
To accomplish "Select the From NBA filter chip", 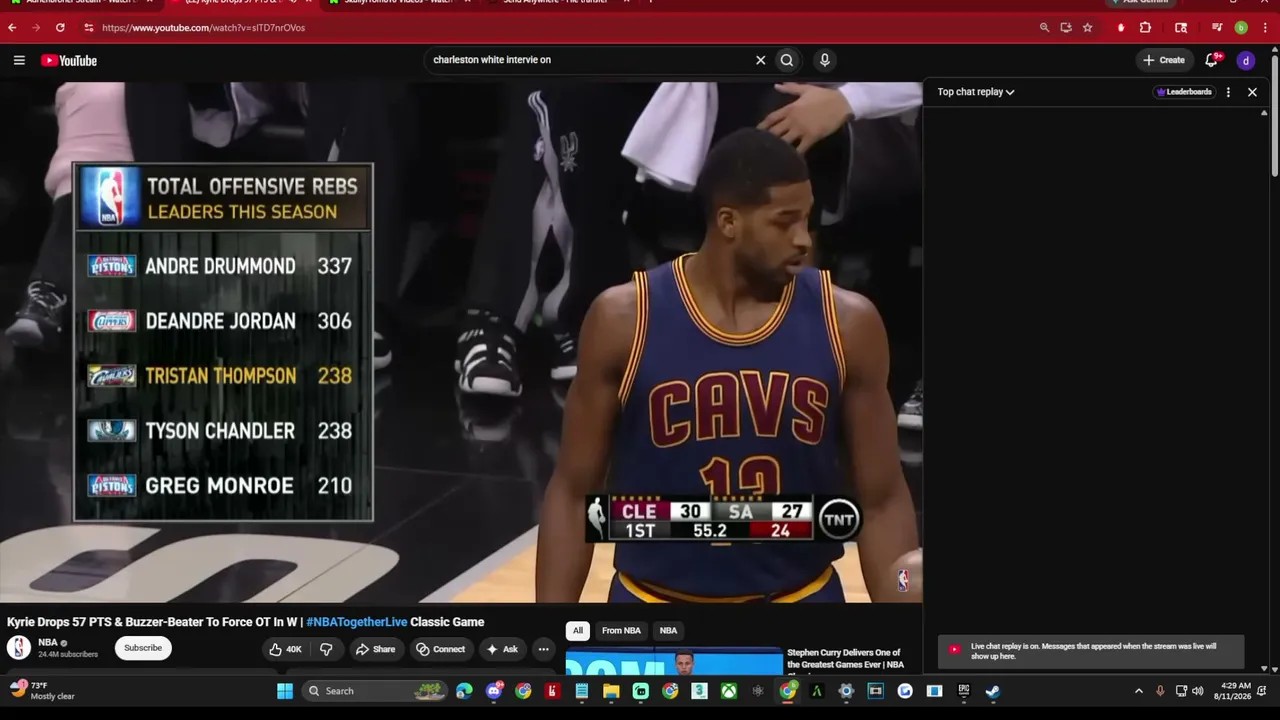I will (x=621, y=631).
